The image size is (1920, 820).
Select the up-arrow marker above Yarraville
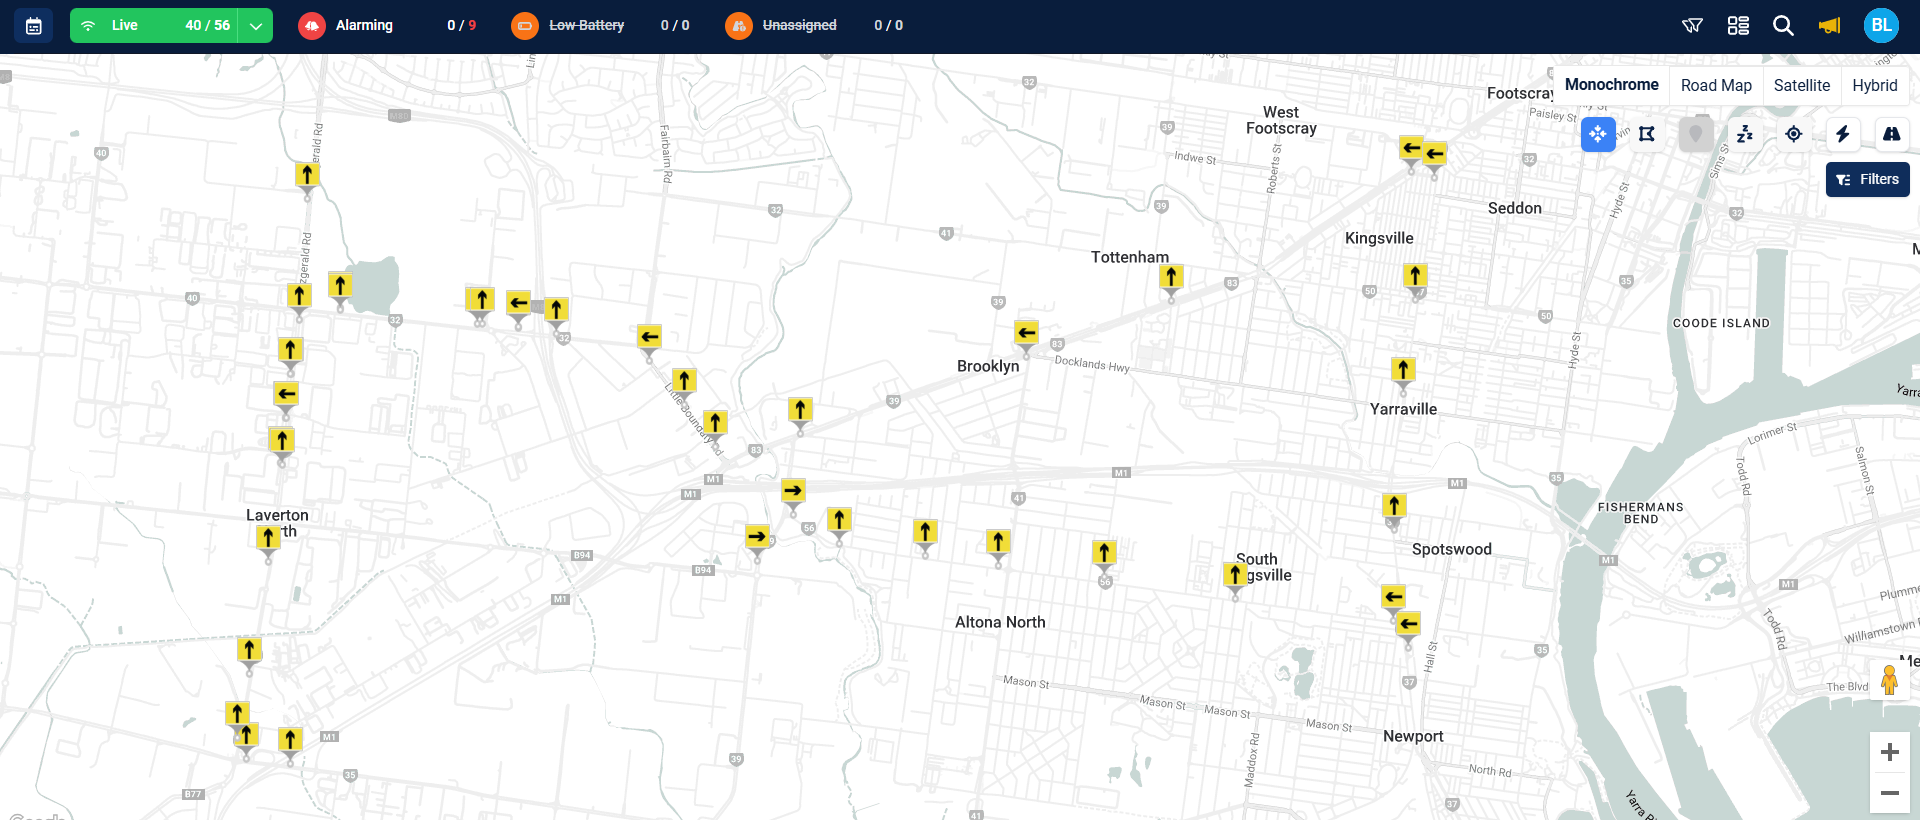[x=1403, y=370]
